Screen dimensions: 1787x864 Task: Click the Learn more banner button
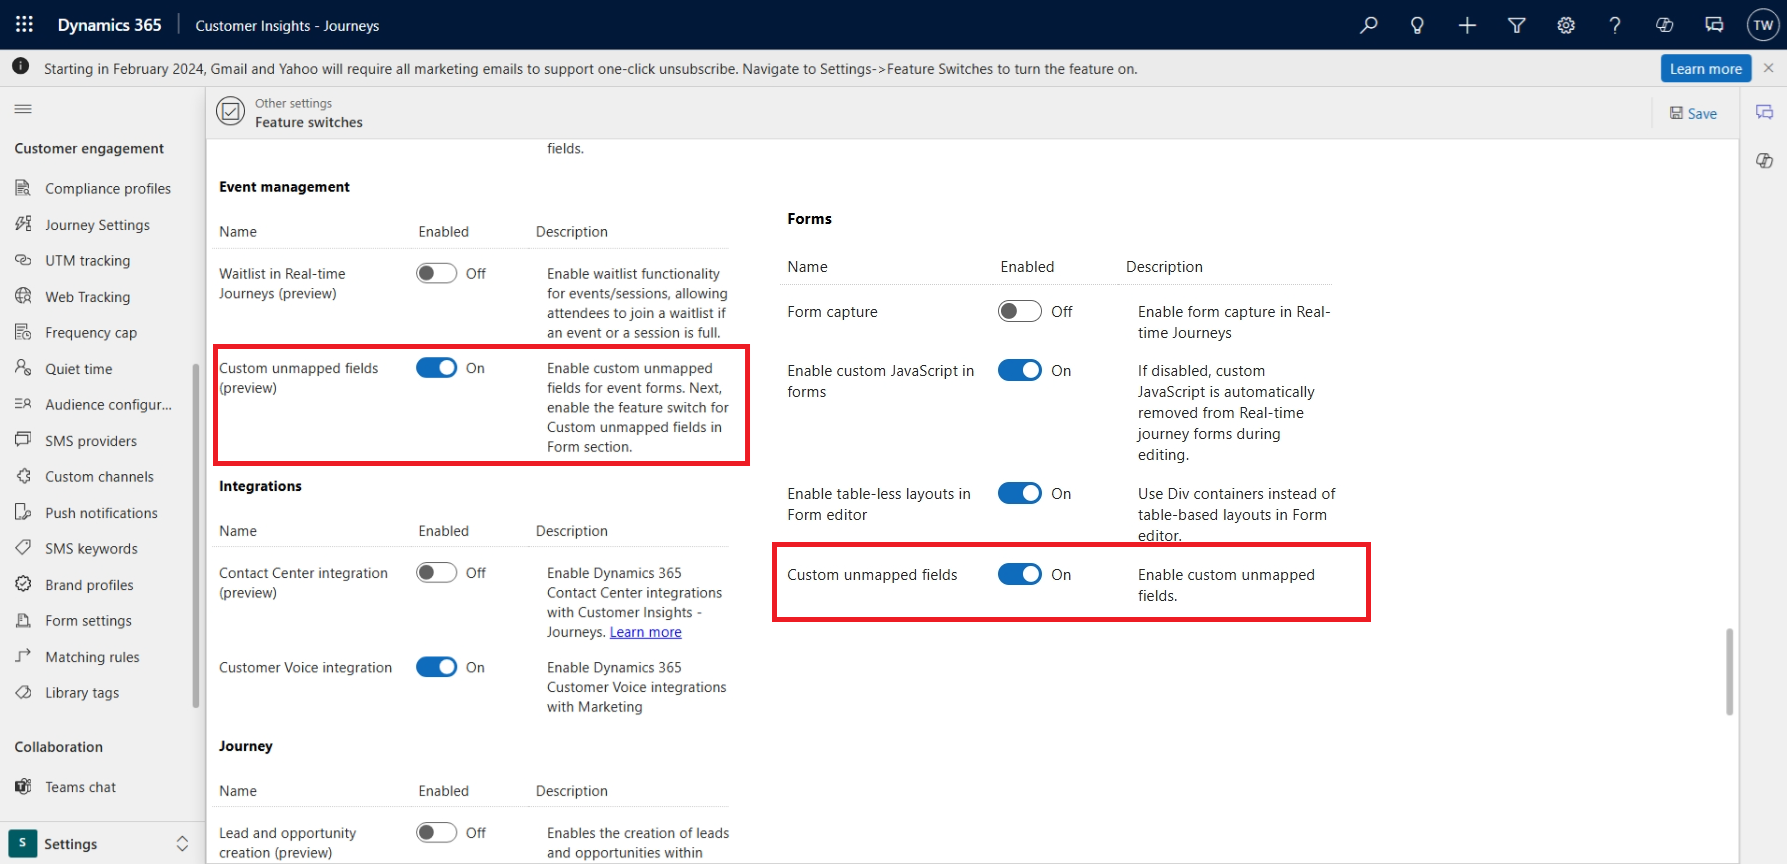tap(1706, 68)
